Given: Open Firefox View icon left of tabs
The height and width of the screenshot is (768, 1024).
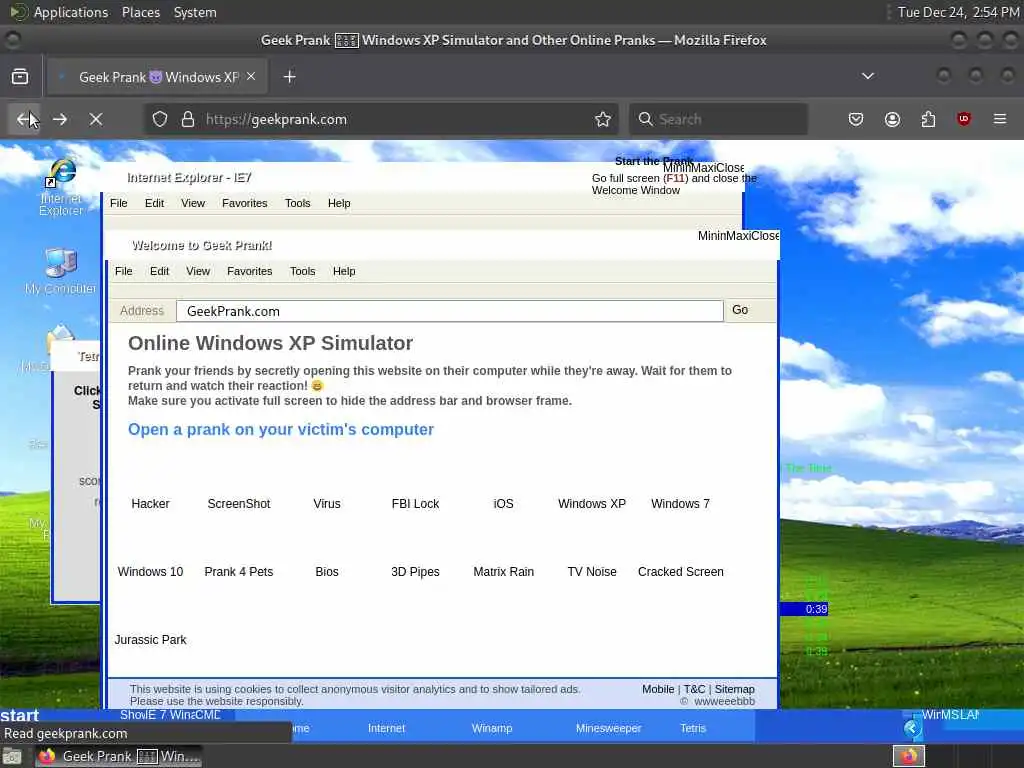Looking at the screenshot, I should coord(20,77).
